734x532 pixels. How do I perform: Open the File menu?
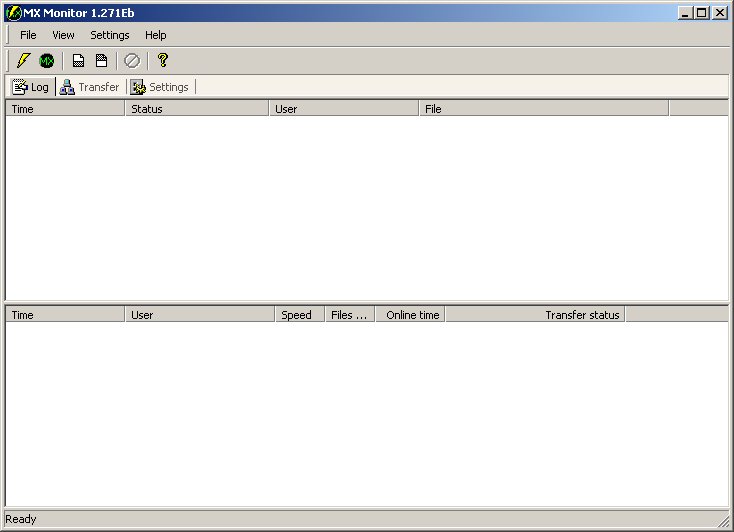tap(28, 35)
